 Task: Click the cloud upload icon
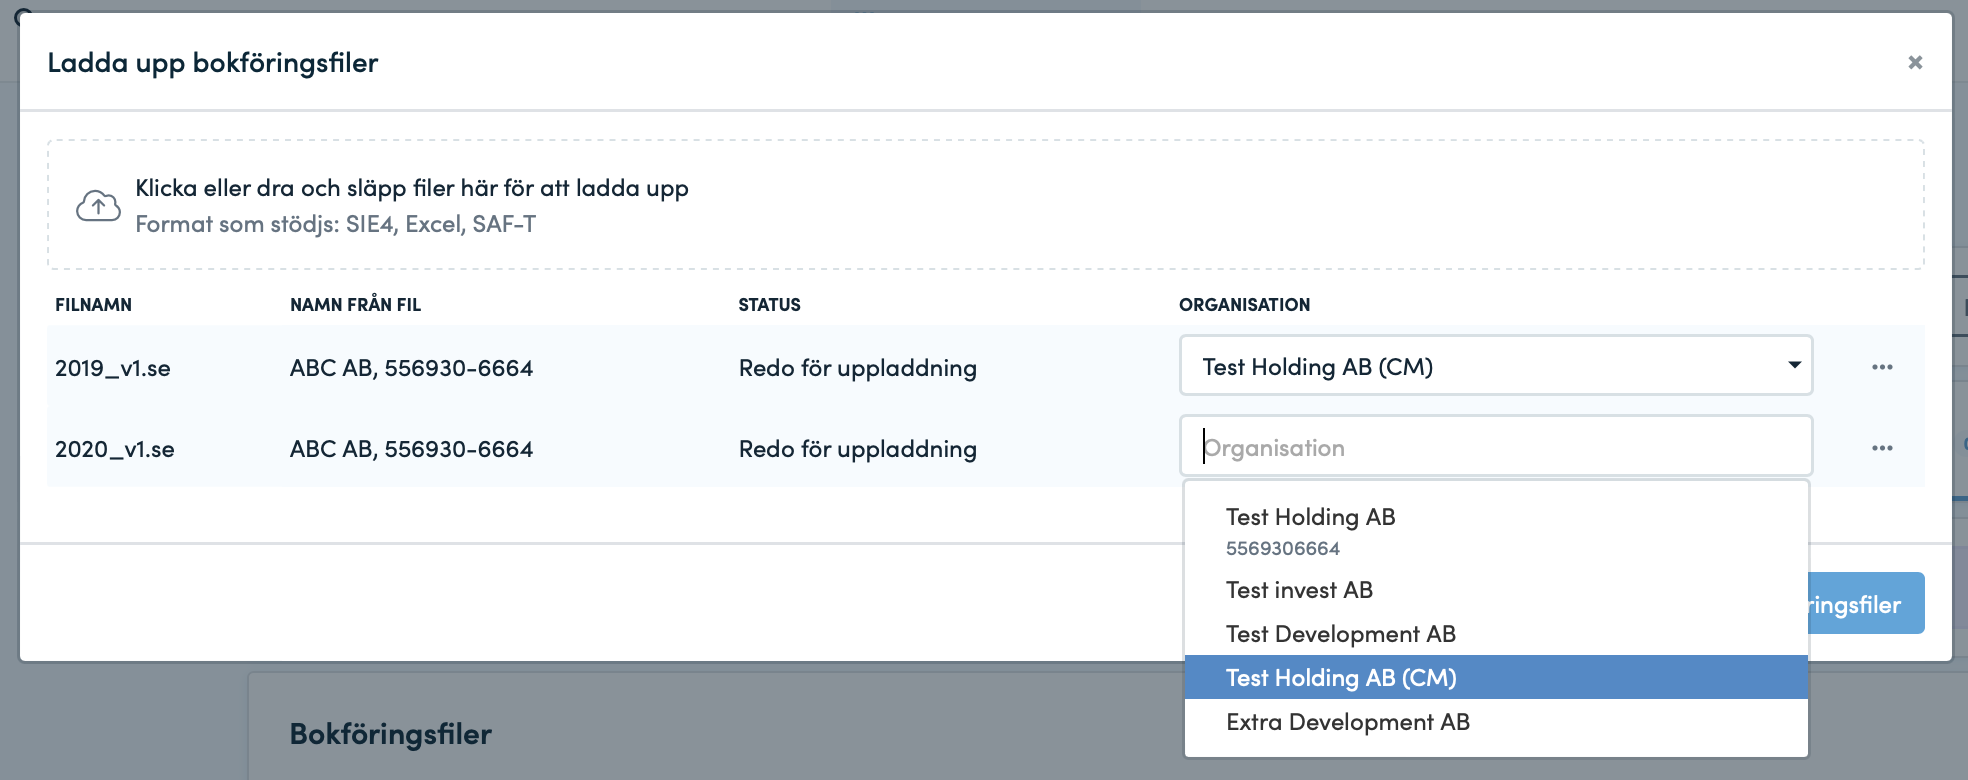[98, 206]
